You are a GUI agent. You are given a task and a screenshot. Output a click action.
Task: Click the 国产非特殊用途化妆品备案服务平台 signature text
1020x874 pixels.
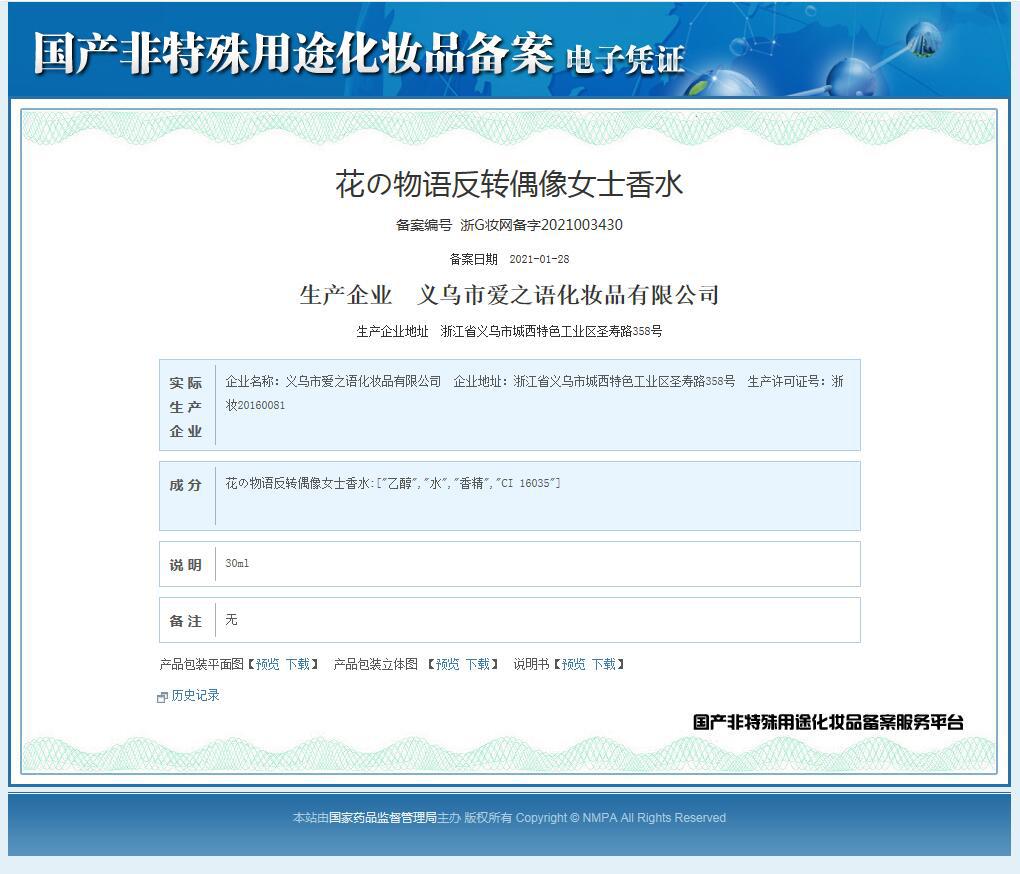(x=827, y=722)
